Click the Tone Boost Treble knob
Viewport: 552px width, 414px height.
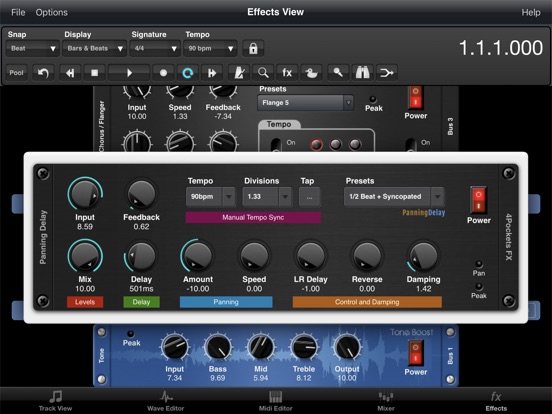coord(304,347)
